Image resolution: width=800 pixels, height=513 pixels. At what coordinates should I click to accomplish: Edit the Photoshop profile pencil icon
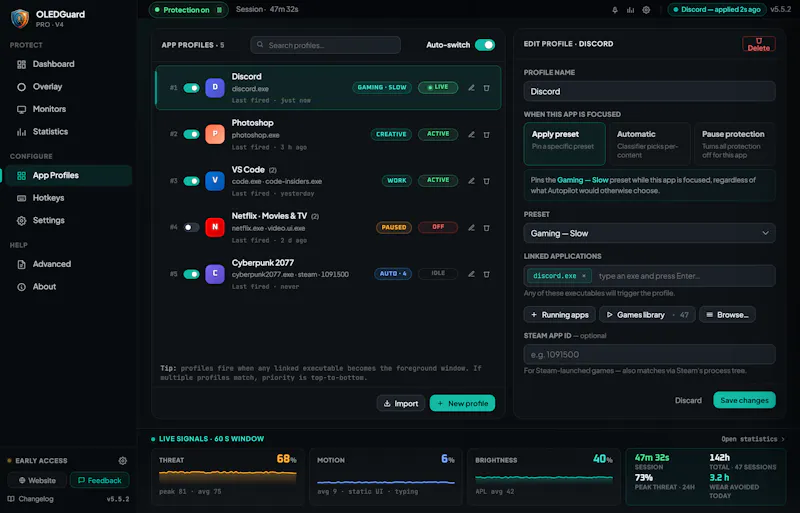(471, 135)
